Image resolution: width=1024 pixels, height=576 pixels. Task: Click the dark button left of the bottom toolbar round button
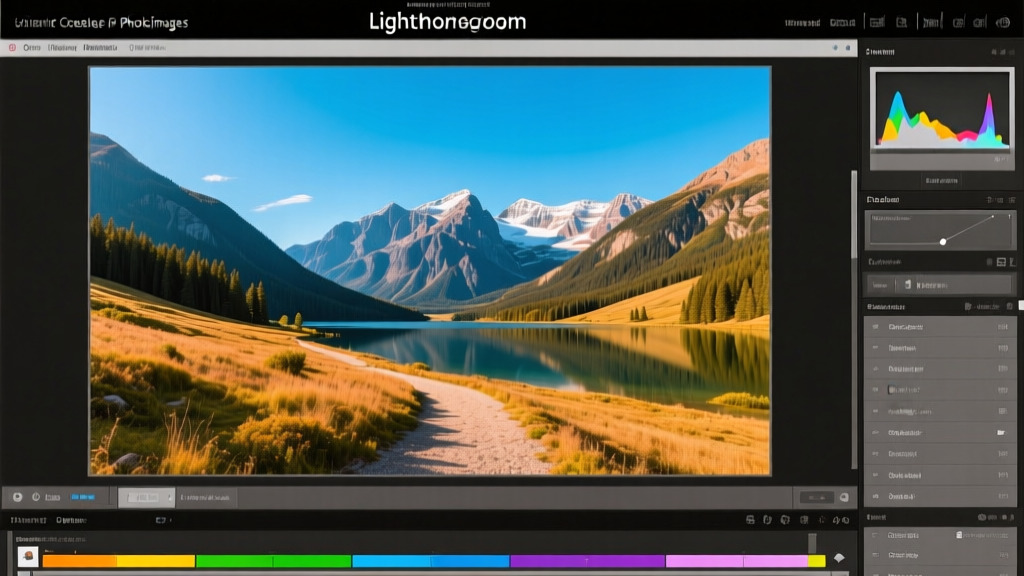coord(816,498)
